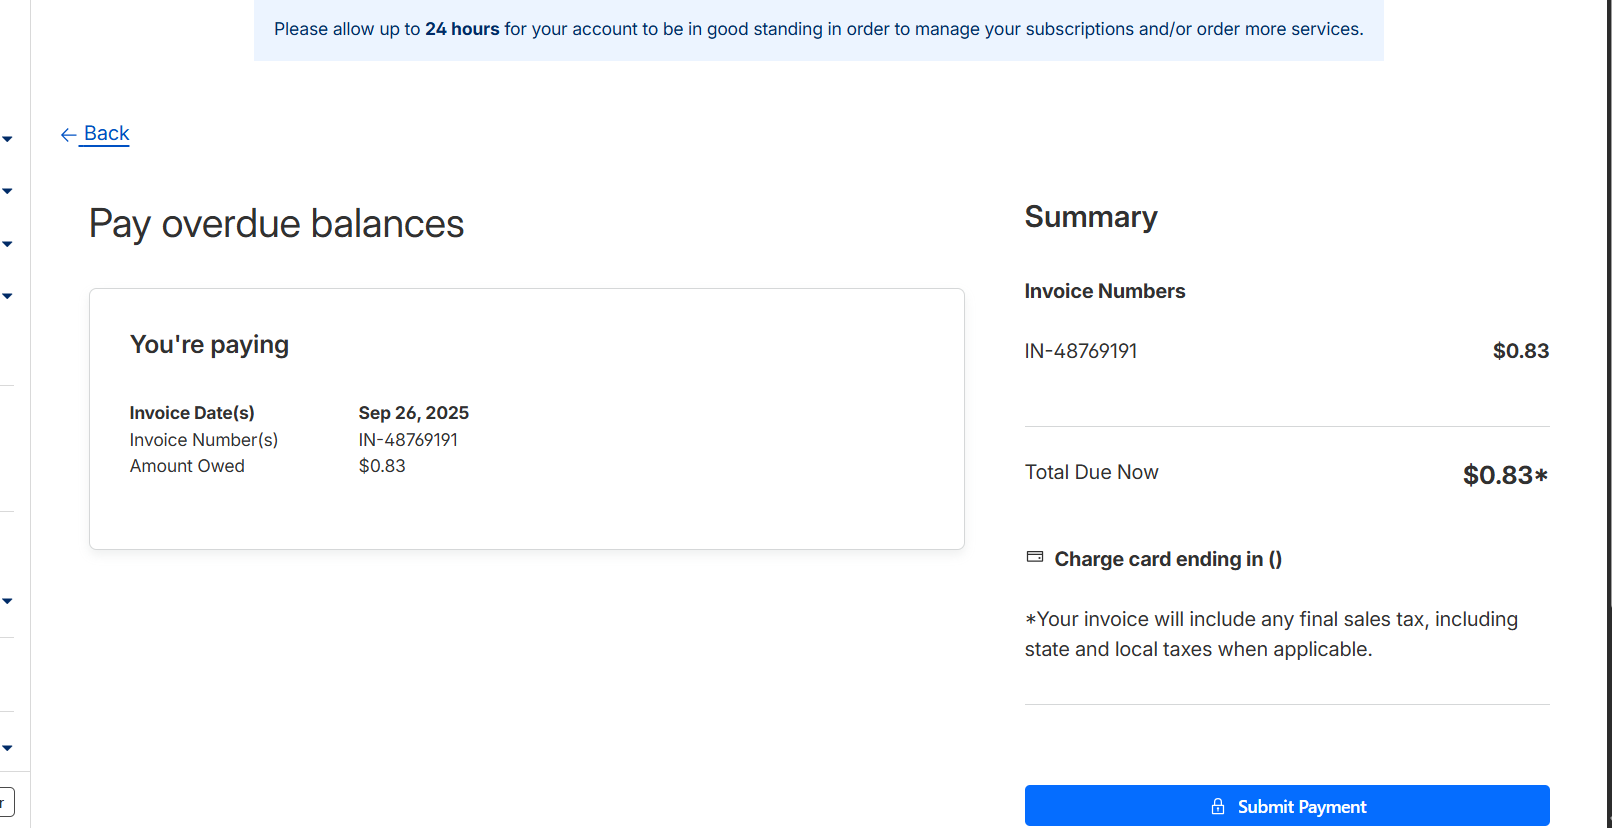Click the Pay overdue balances heading

click(276, 224)
